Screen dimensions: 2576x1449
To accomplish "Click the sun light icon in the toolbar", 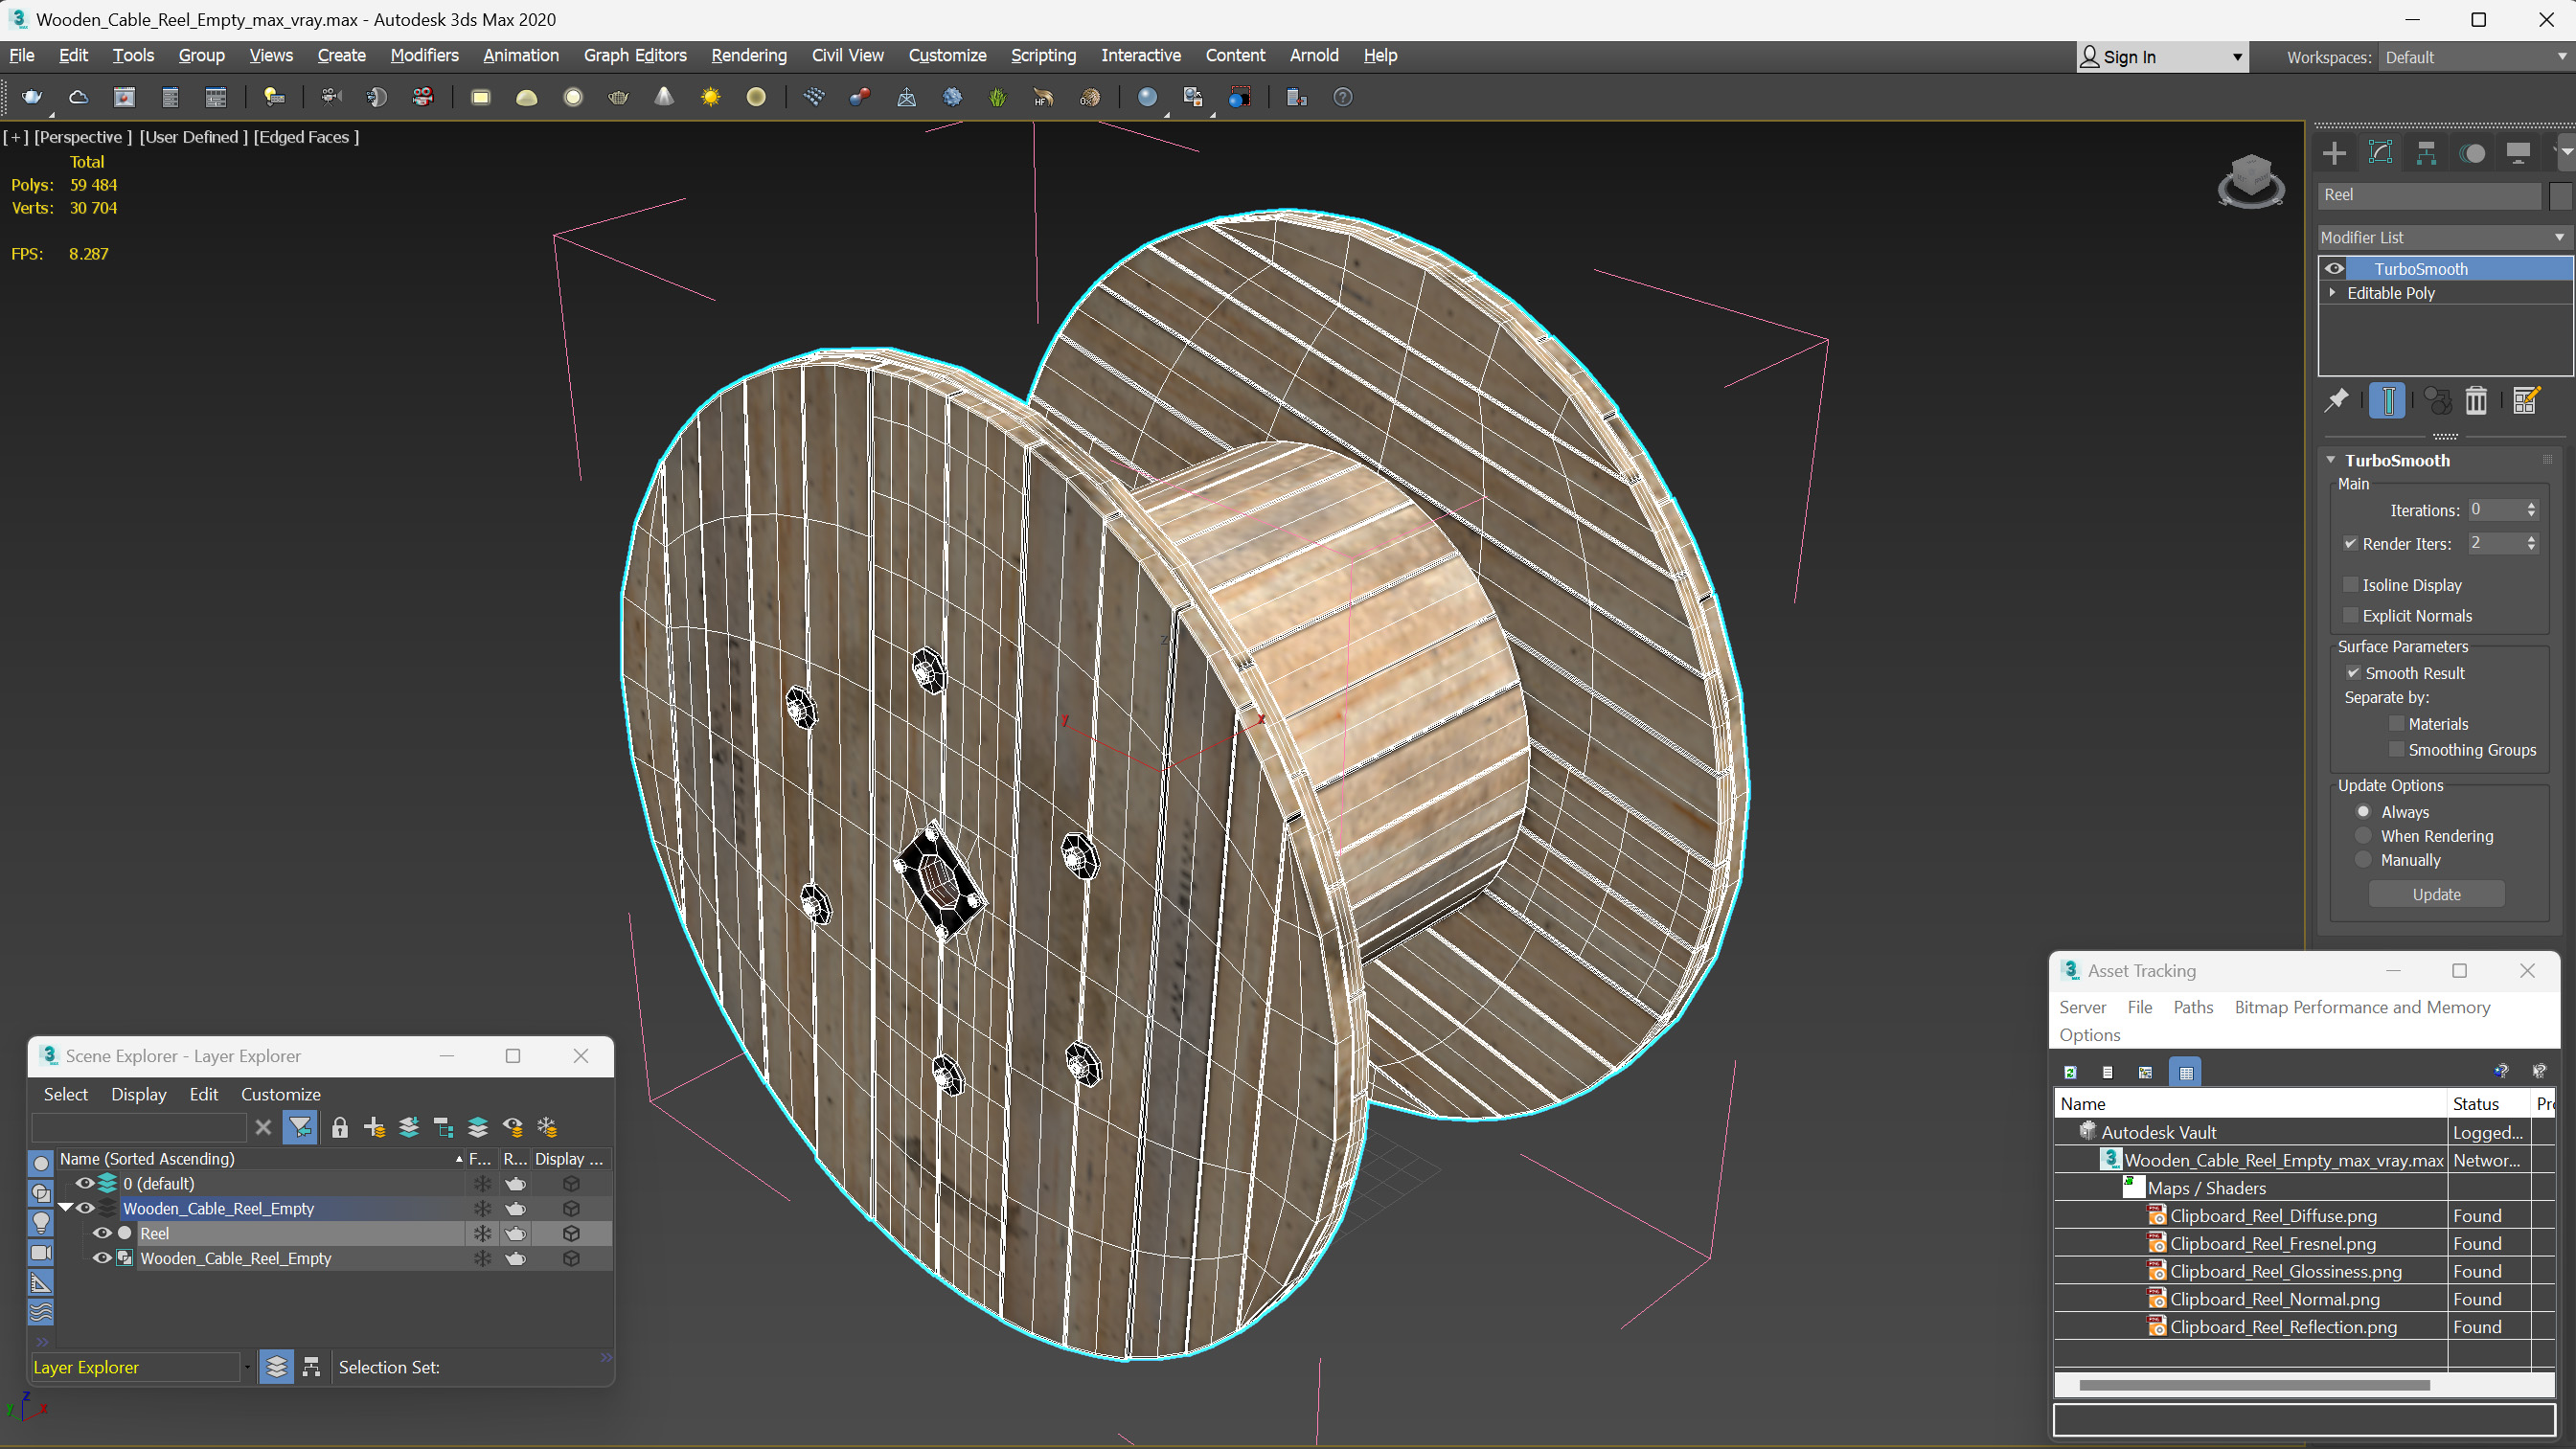I will coord(710,97).
